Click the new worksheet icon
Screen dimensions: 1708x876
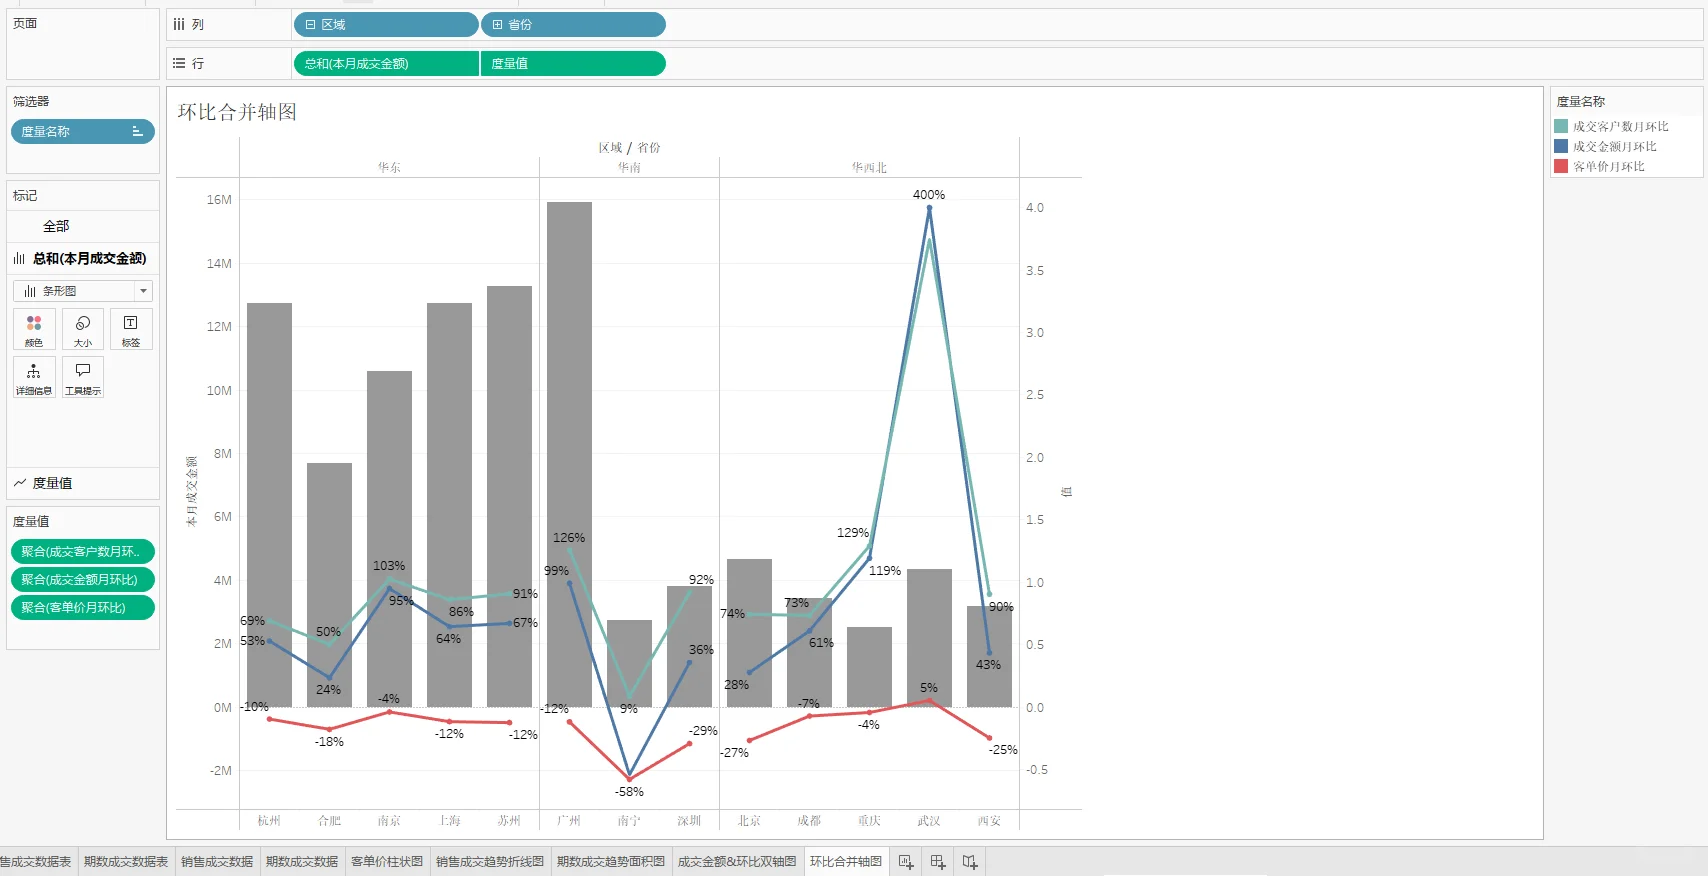coord(906,862)
